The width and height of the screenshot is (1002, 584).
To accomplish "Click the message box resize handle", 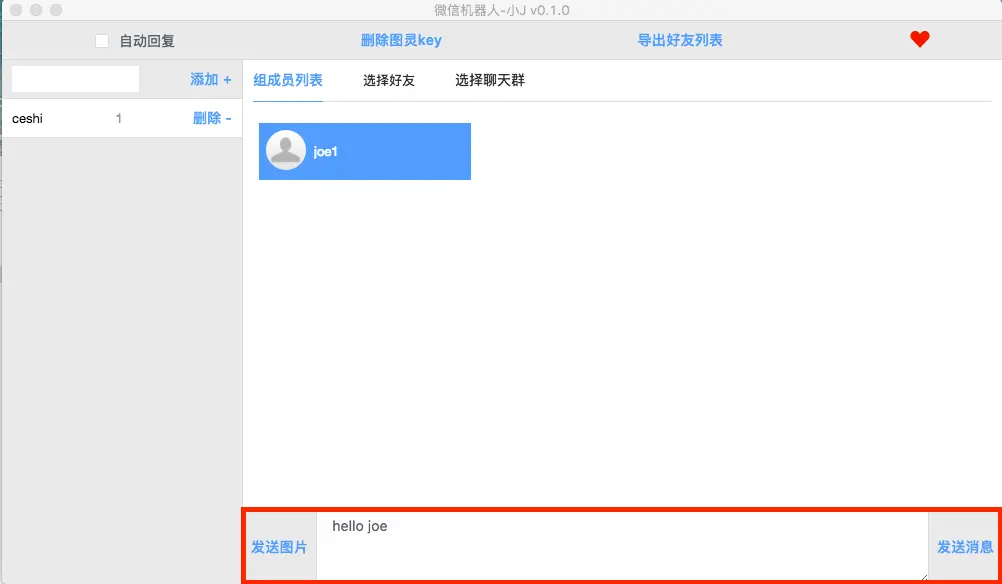I will pos(924,576).
